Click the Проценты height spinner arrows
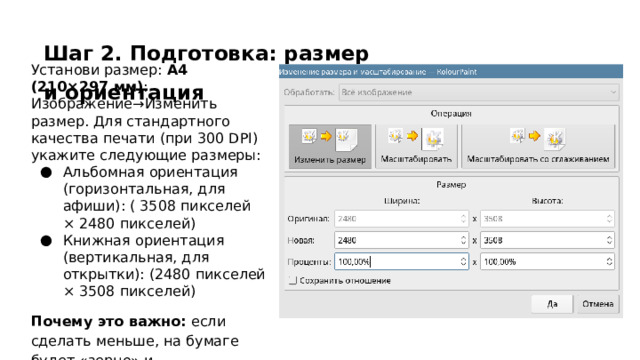The height and width of the screenshot is (360, 640). pos(609,262)
